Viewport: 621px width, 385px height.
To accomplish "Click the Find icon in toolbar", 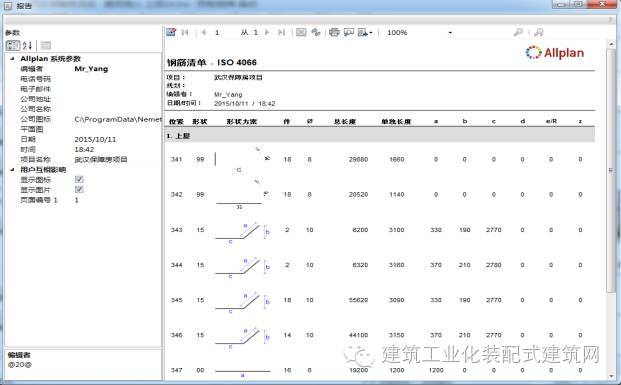I will tap(518, 32).
